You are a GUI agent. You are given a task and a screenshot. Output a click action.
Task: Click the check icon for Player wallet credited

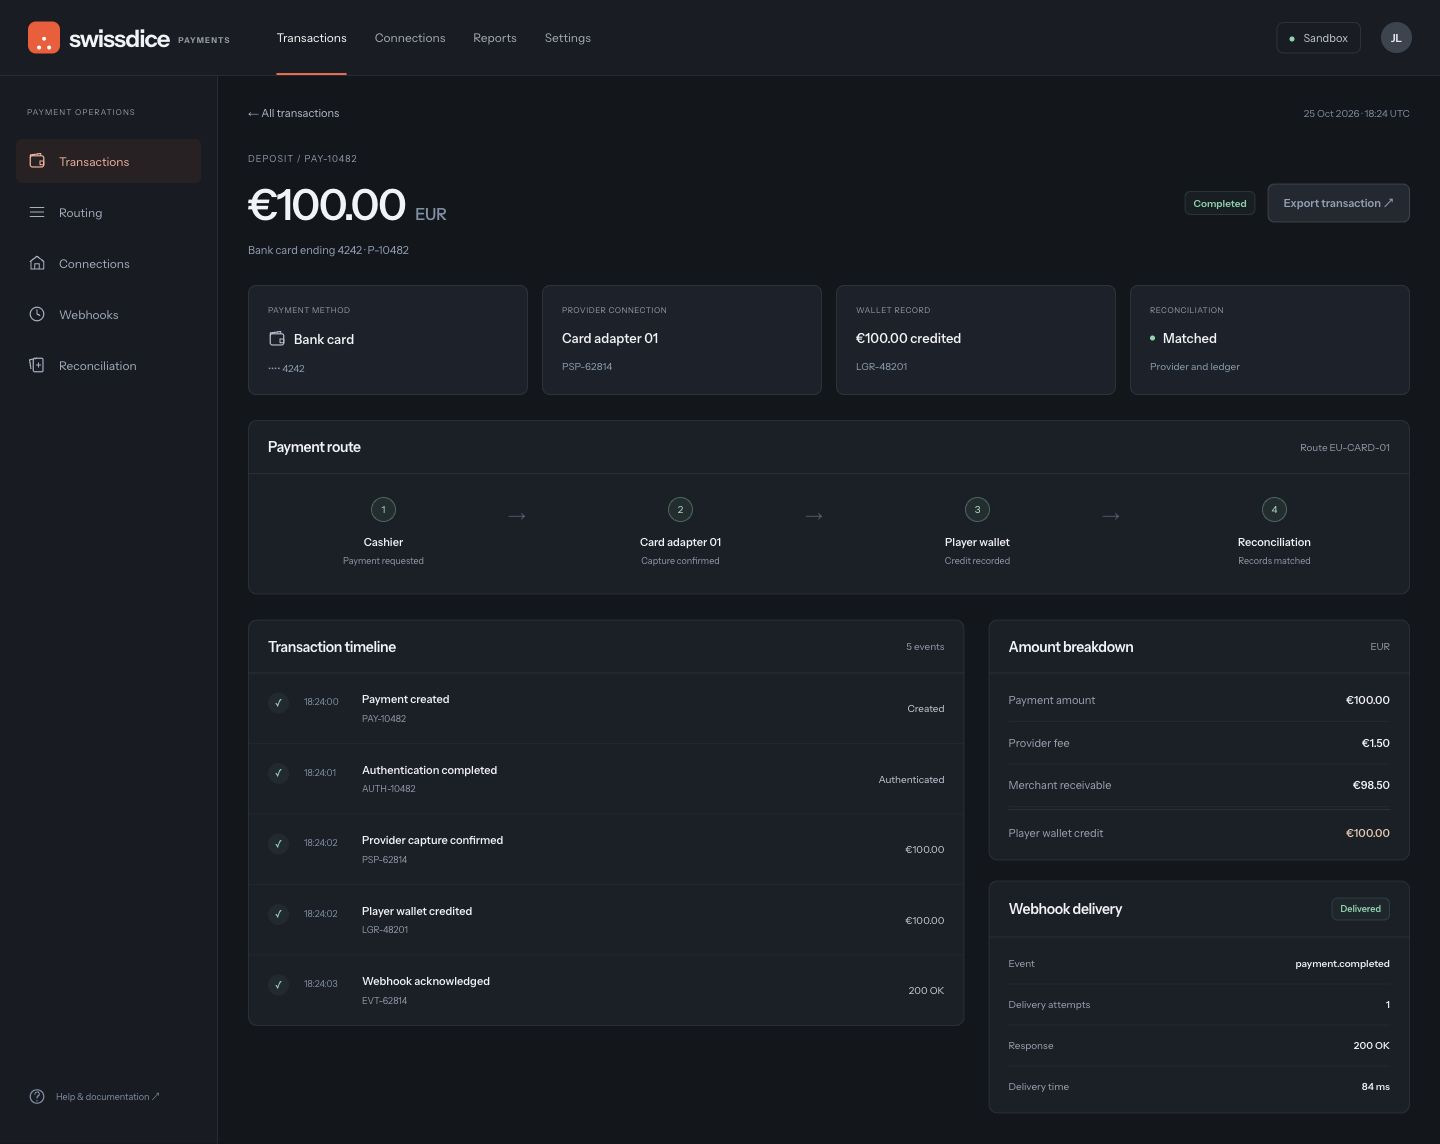278,914
